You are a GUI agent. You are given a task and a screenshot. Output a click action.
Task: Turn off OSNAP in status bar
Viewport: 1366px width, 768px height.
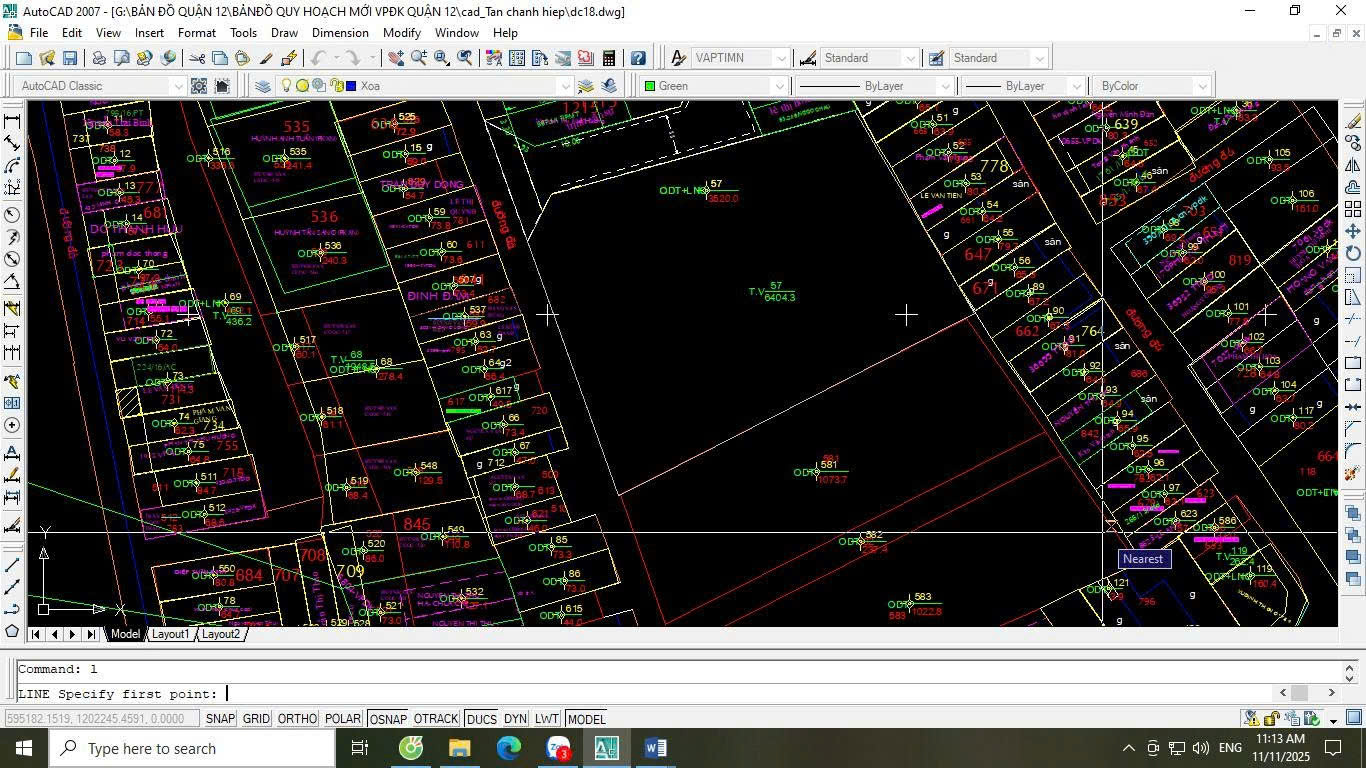point(387,719)
